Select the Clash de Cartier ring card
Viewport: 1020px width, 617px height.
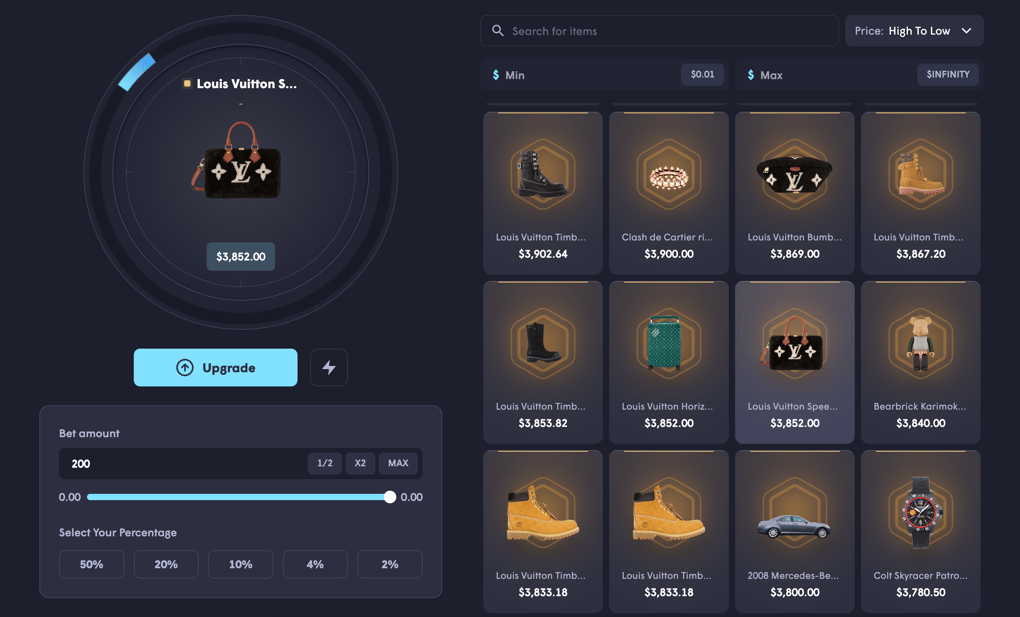click(669, 193)
